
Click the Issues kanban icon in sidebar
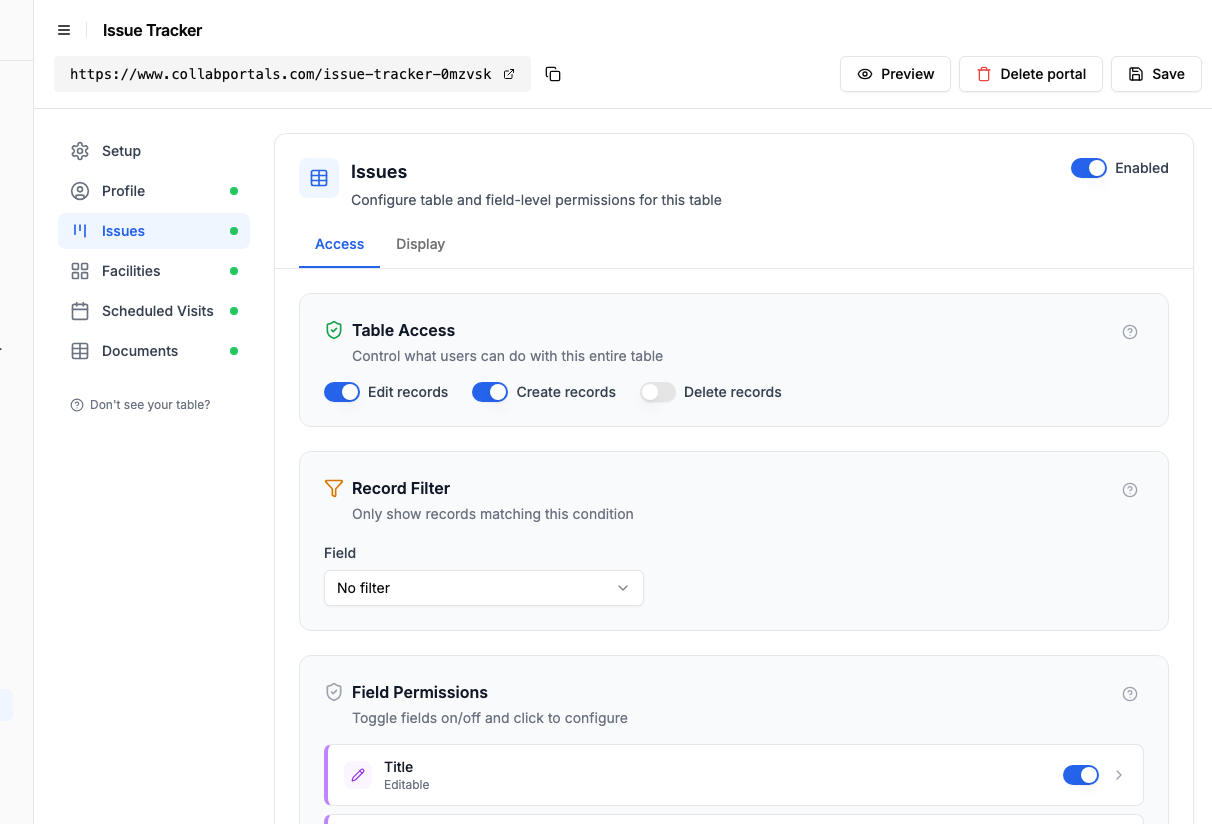coord(80,231)
